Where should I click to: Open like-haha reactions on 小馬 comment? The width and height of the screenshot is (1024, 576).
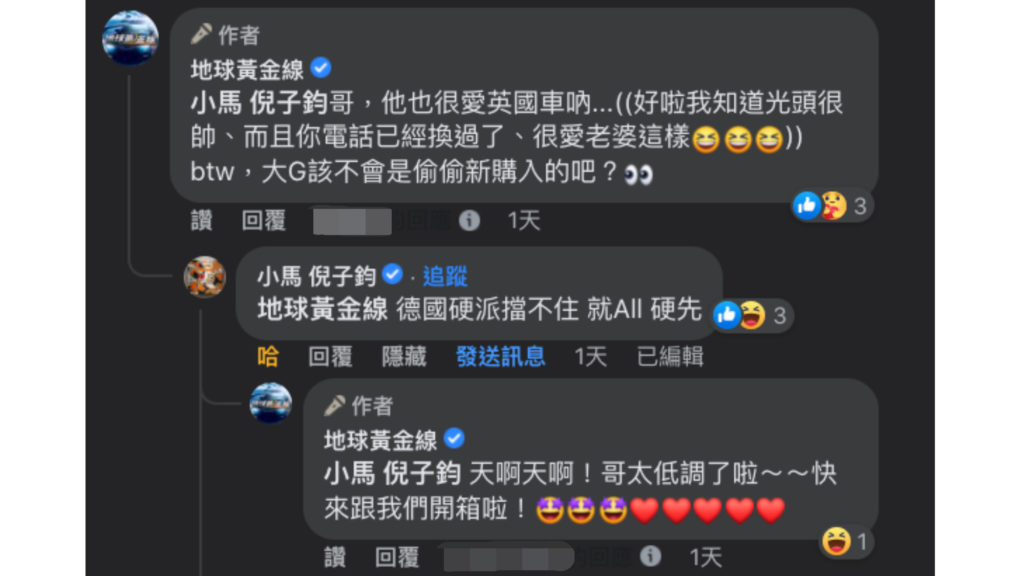point(751,315)
